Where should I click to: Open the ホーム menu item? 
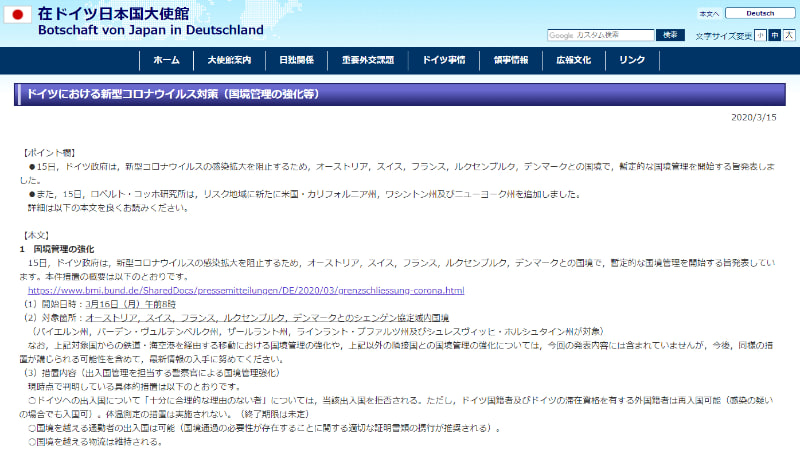tap(166, 60)
